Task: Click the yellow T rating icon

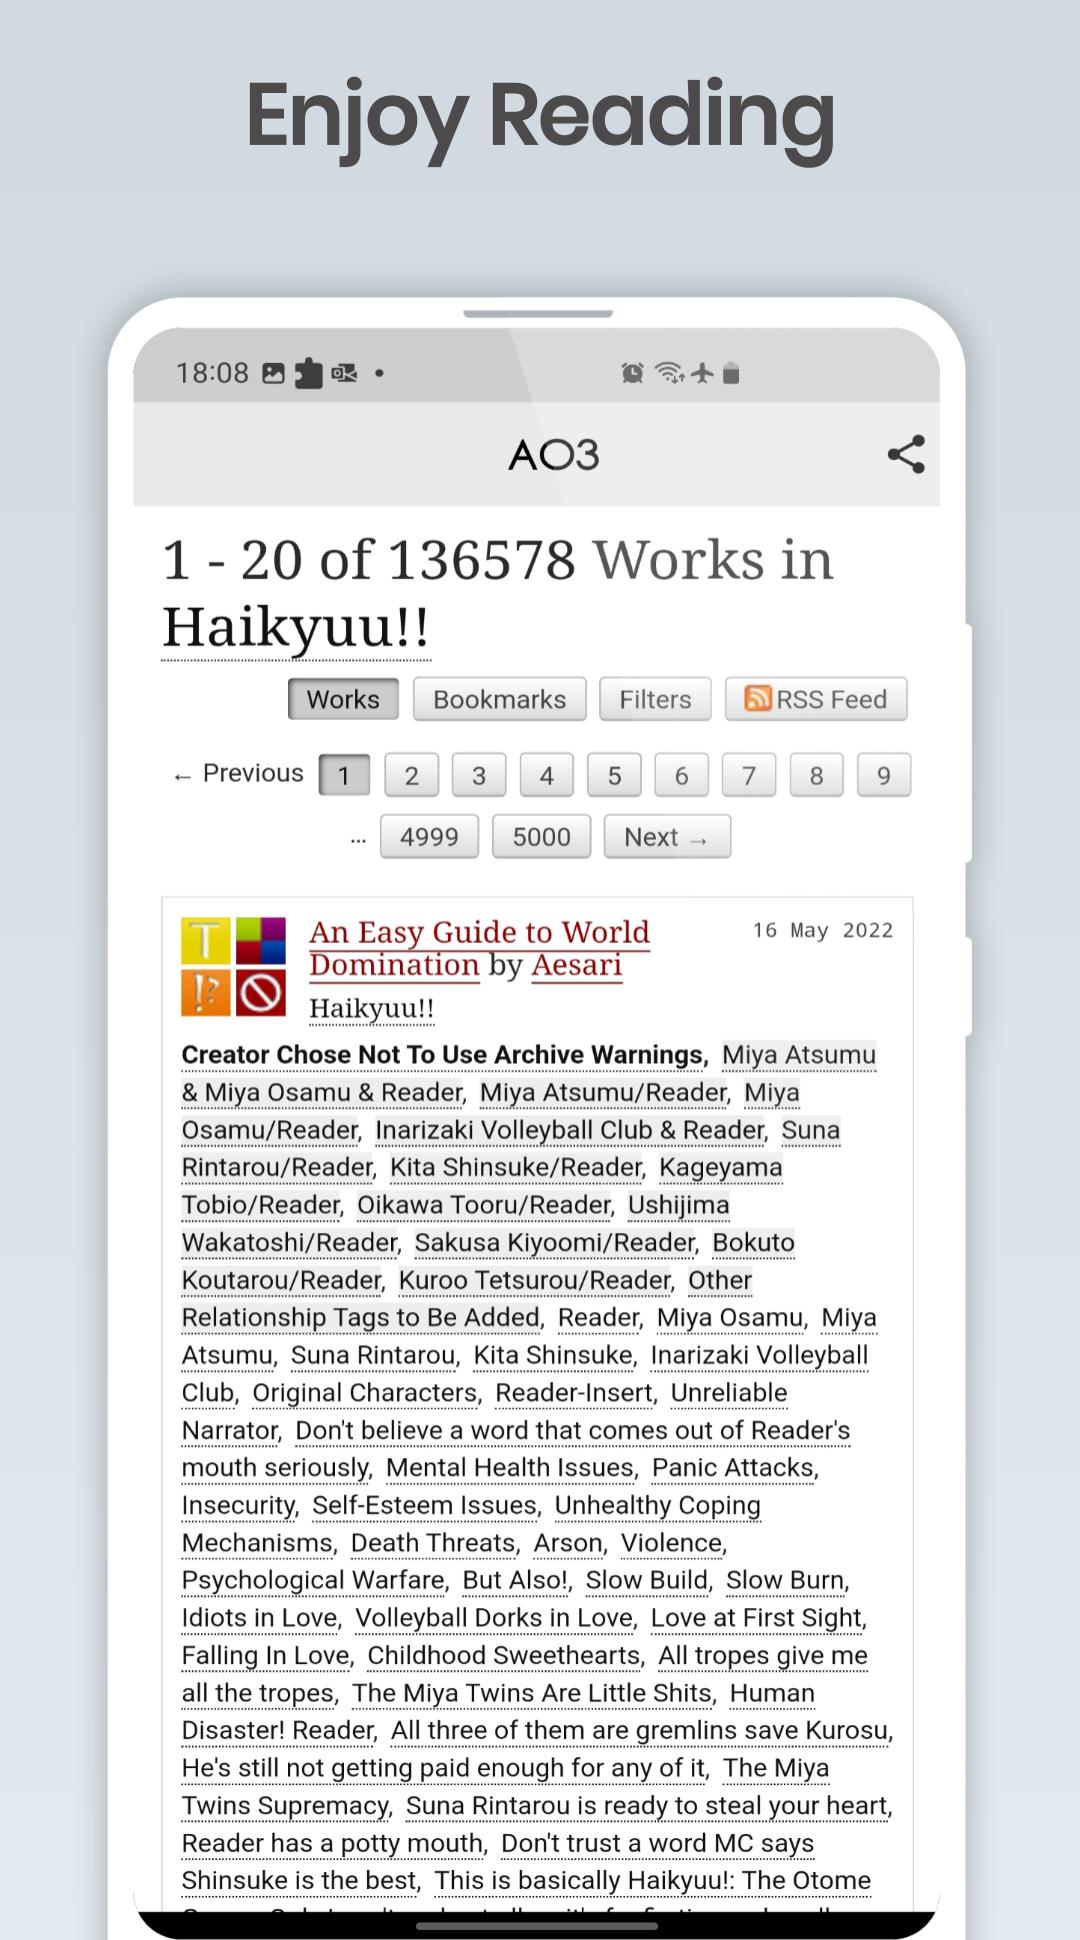Action: 206,942
